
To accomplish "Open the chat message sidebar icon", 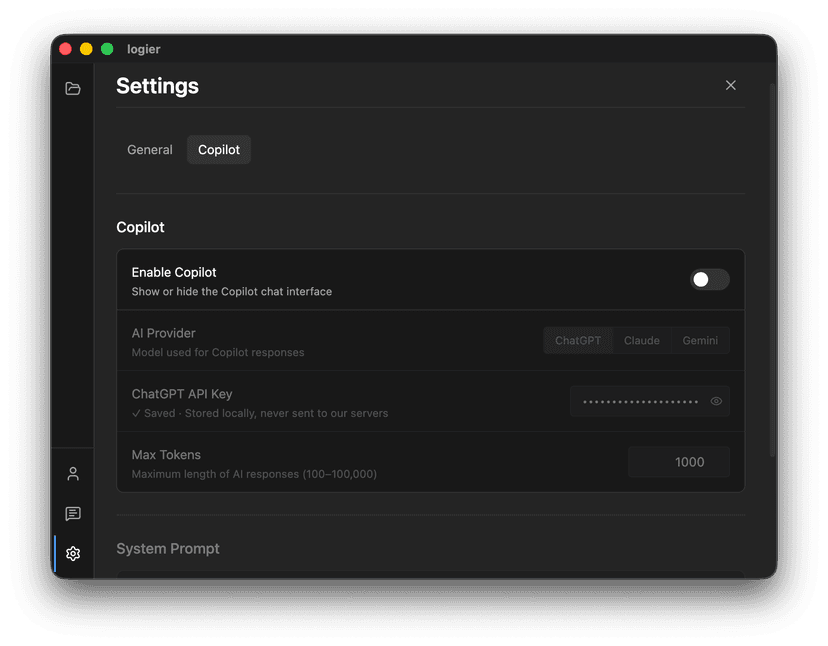I will tap(73, 513).
